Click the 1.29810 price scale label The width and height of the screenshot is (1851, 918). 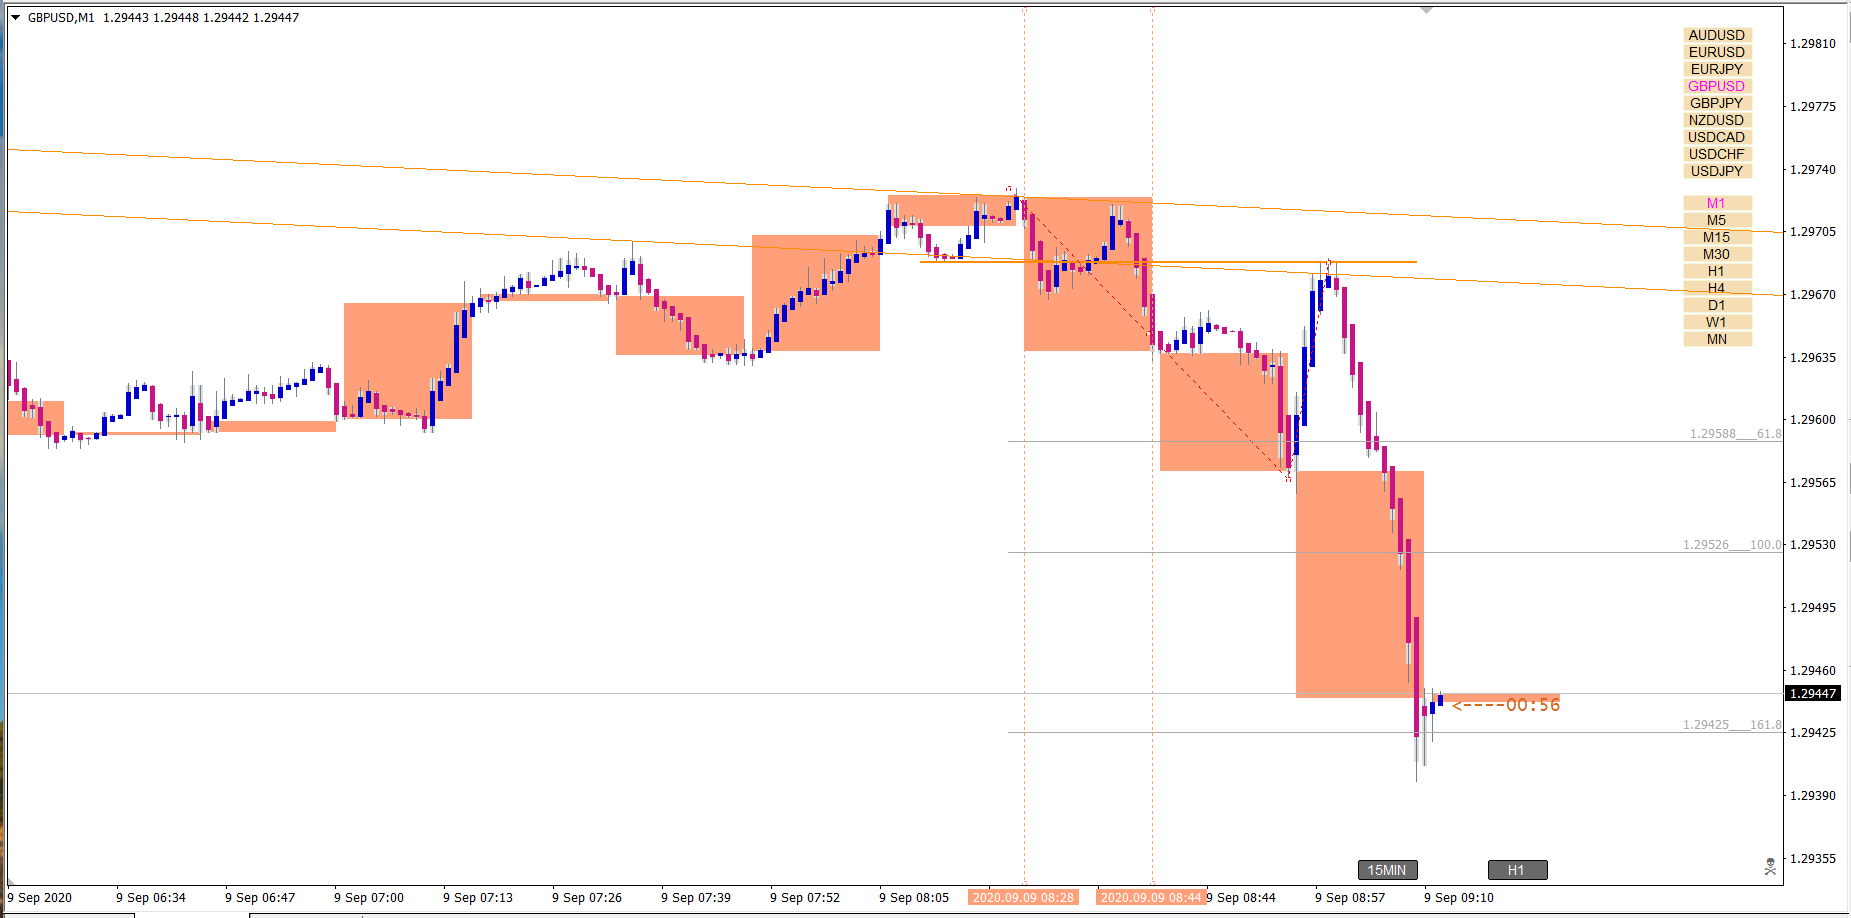tap(1813, 44)
